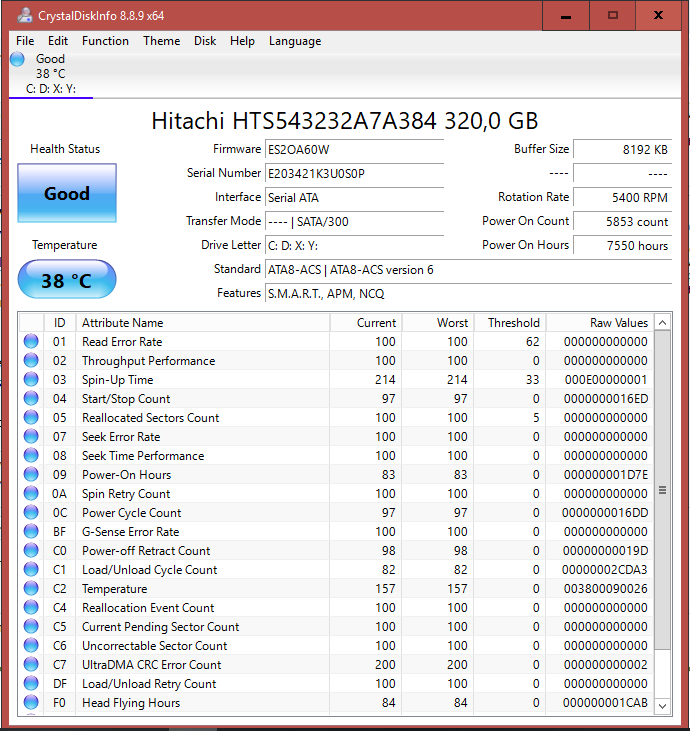Image resolution: width=690 pixels, height=731 pixels.
Task: Open the Language menu
Action: pyautogui.click(x=295, y=41)
